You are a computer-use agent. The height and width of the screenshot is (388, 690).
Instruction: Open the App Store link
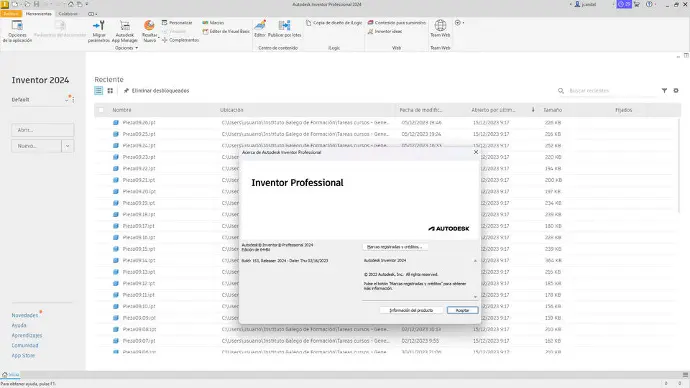pyautogui.click(x=23, y=355)
